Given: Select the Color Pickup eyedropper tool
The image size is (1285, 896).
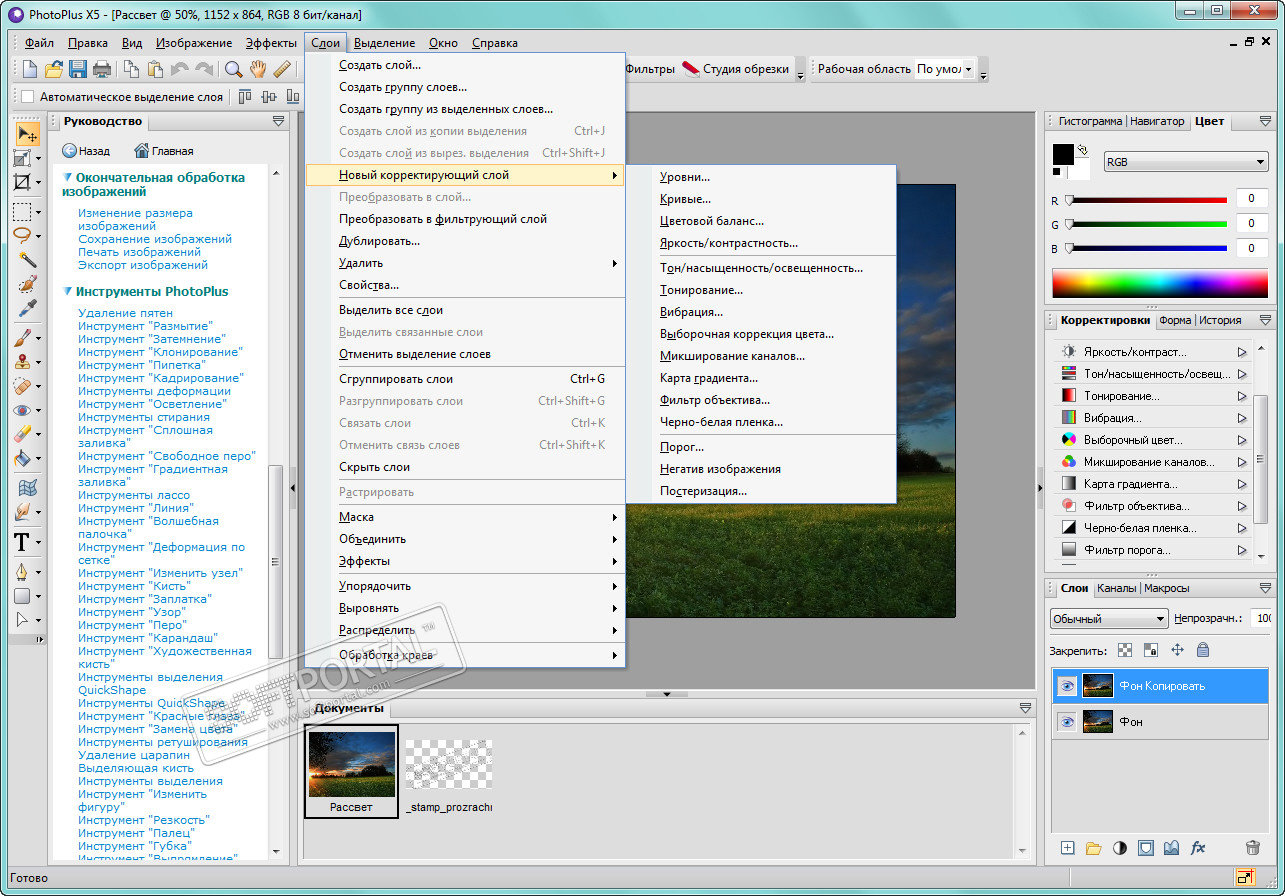Looking at the screenshot, I should pyautogui.click(x=26, y=309).
